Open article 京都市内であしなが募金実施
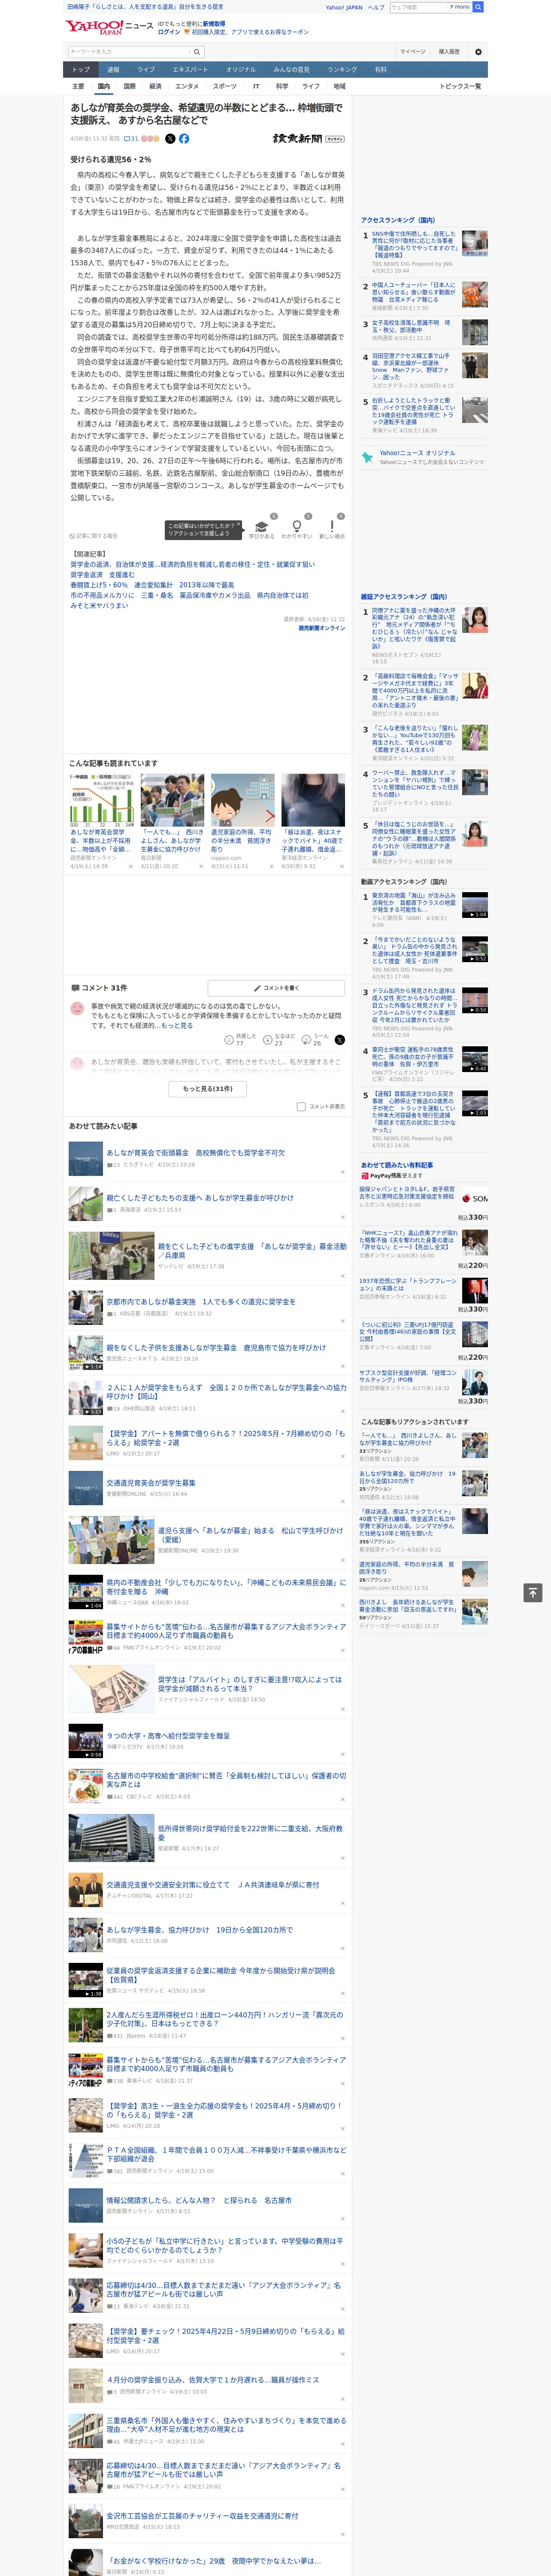551x2576 pixels. [201, 1302]
